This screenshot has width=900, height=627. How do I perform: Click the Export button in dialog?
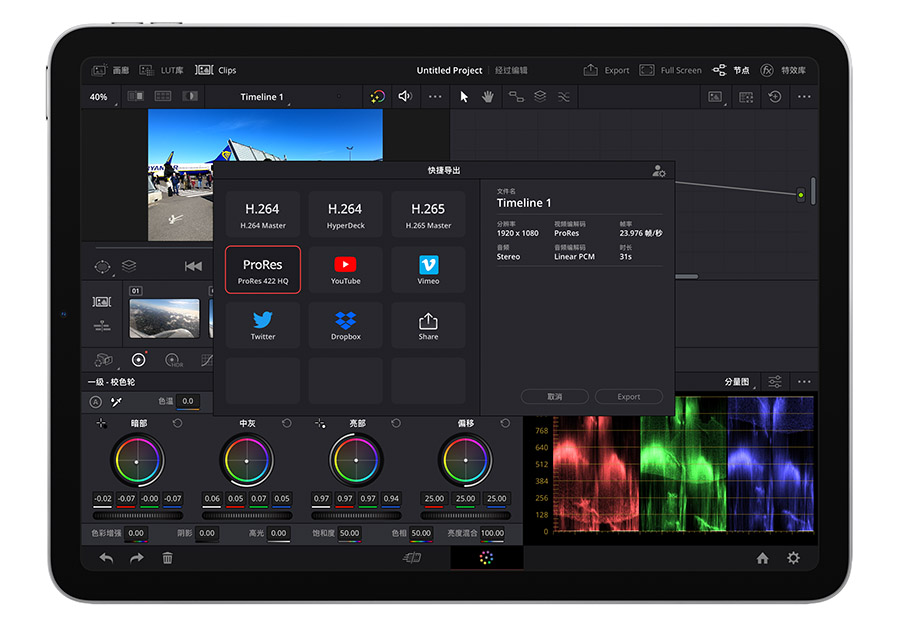(x=629, y=397)
